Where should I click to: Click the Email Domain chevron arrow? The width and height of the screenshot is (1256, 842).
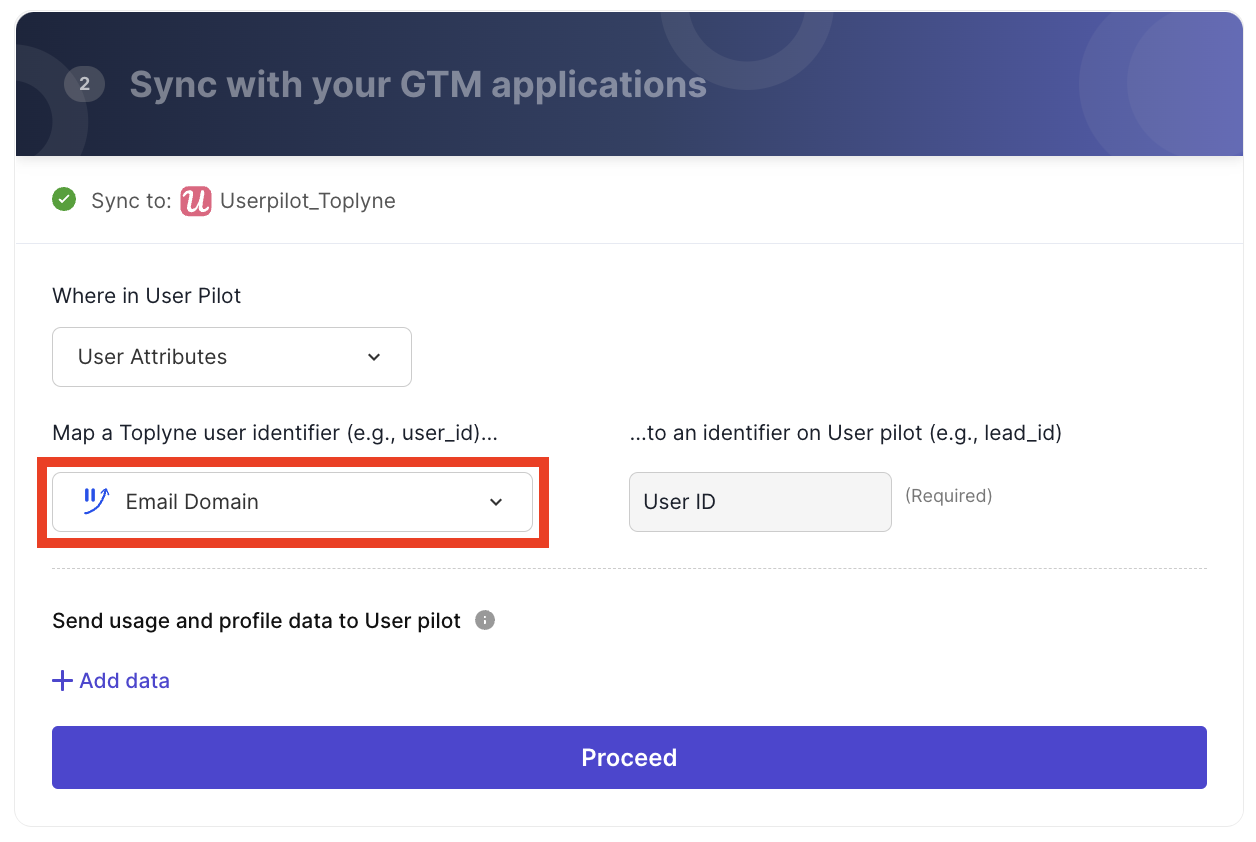click(x=496, y=502)
